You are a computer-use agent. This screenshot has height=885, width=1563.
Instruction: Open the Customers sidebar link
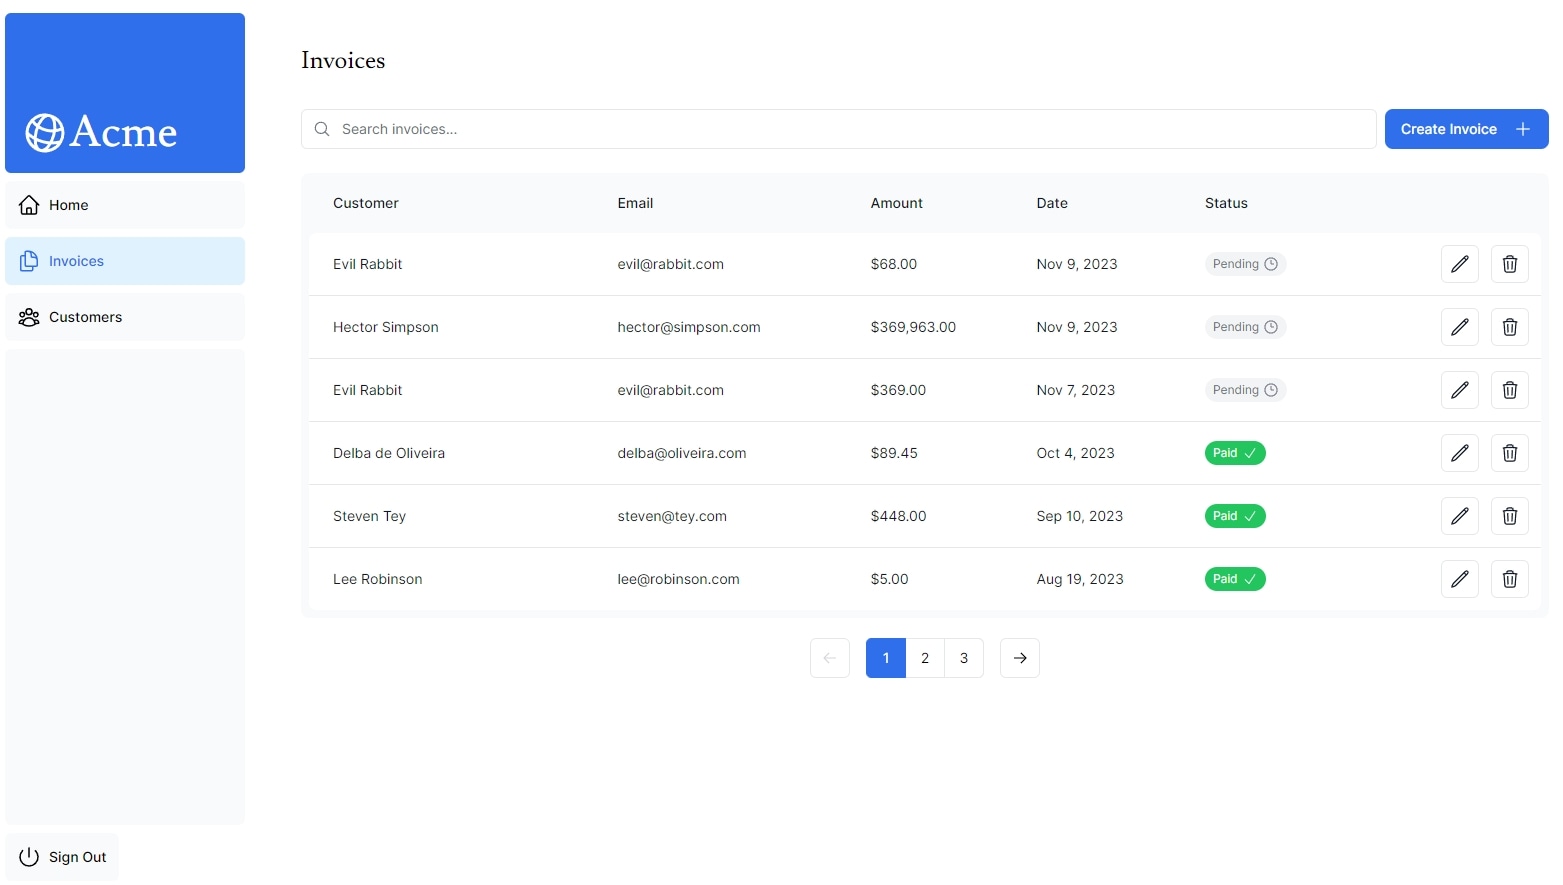coord(125,317)
